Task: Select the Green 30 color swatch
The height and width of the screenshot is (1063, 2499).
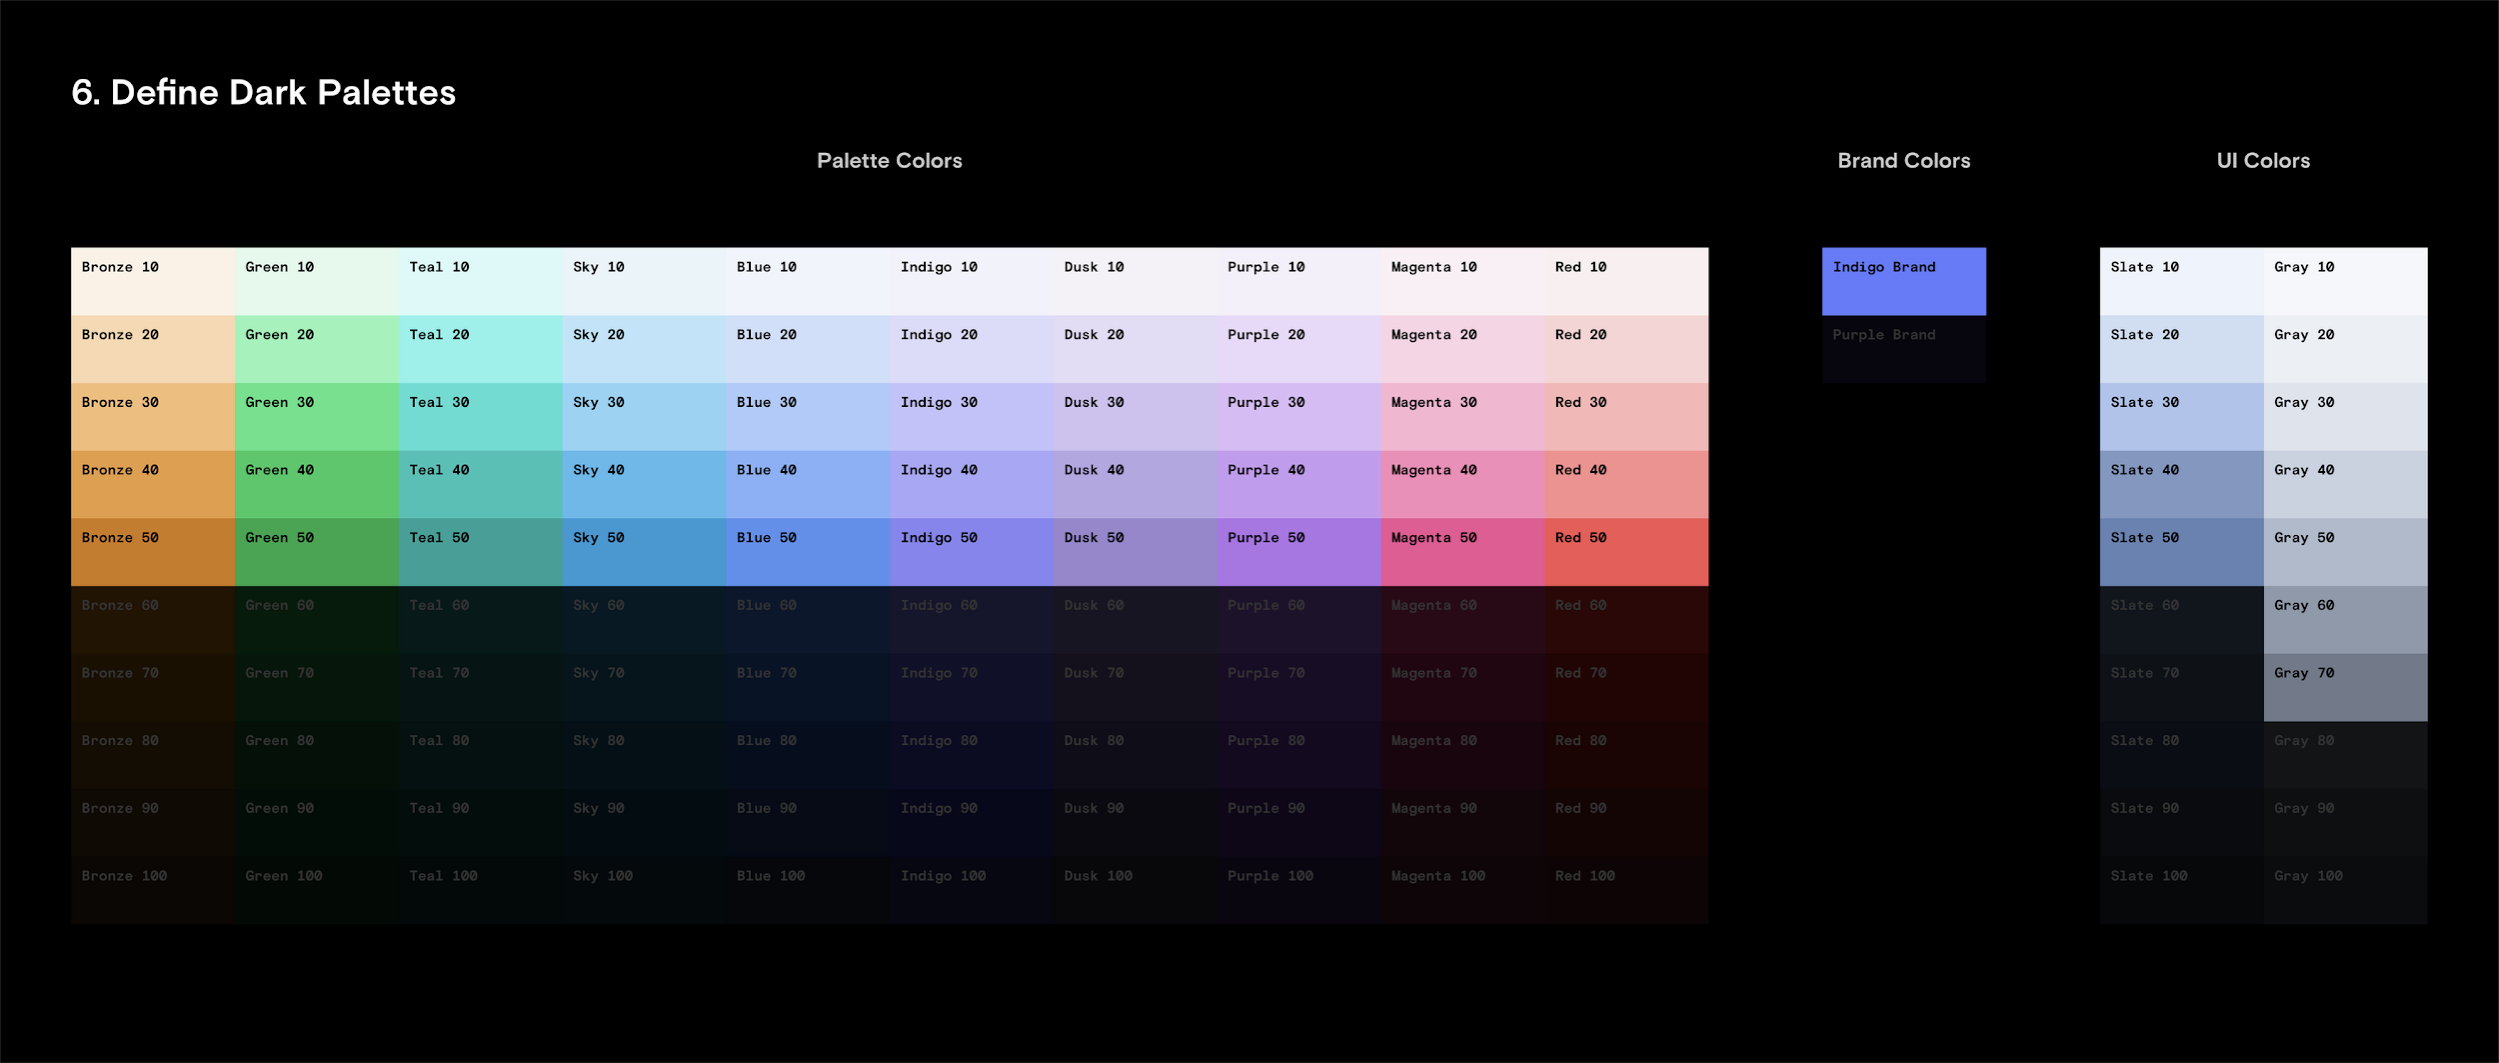Action: (x=317, y=416)
